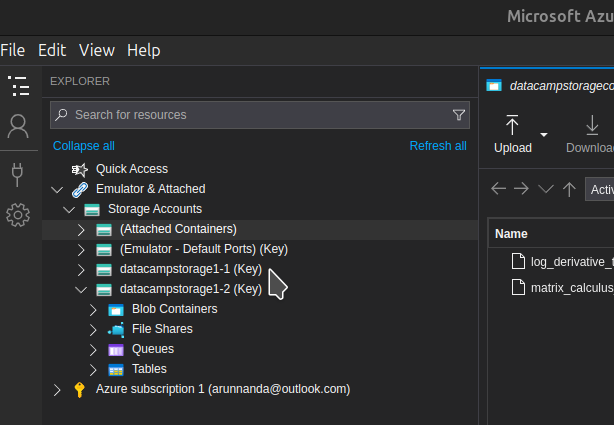Open the navigation history down chevron
Viewport: 614px width, 425px height.
tap(545, 189)
